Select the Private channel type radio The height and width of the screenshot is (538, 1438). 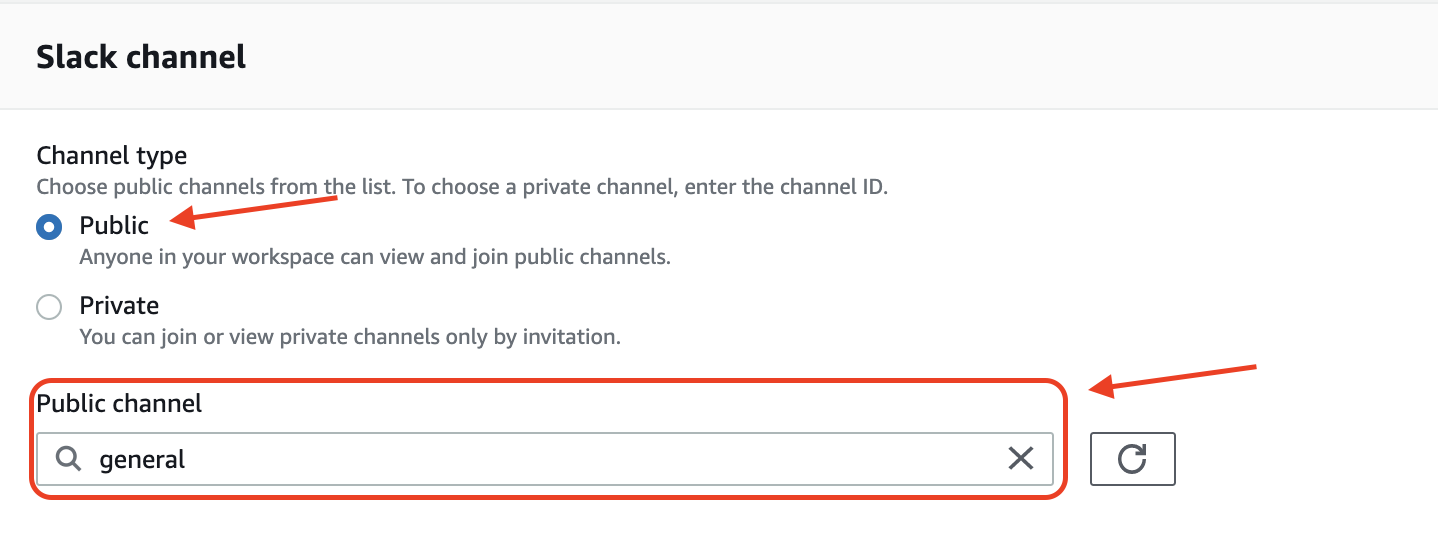(49, 307)
